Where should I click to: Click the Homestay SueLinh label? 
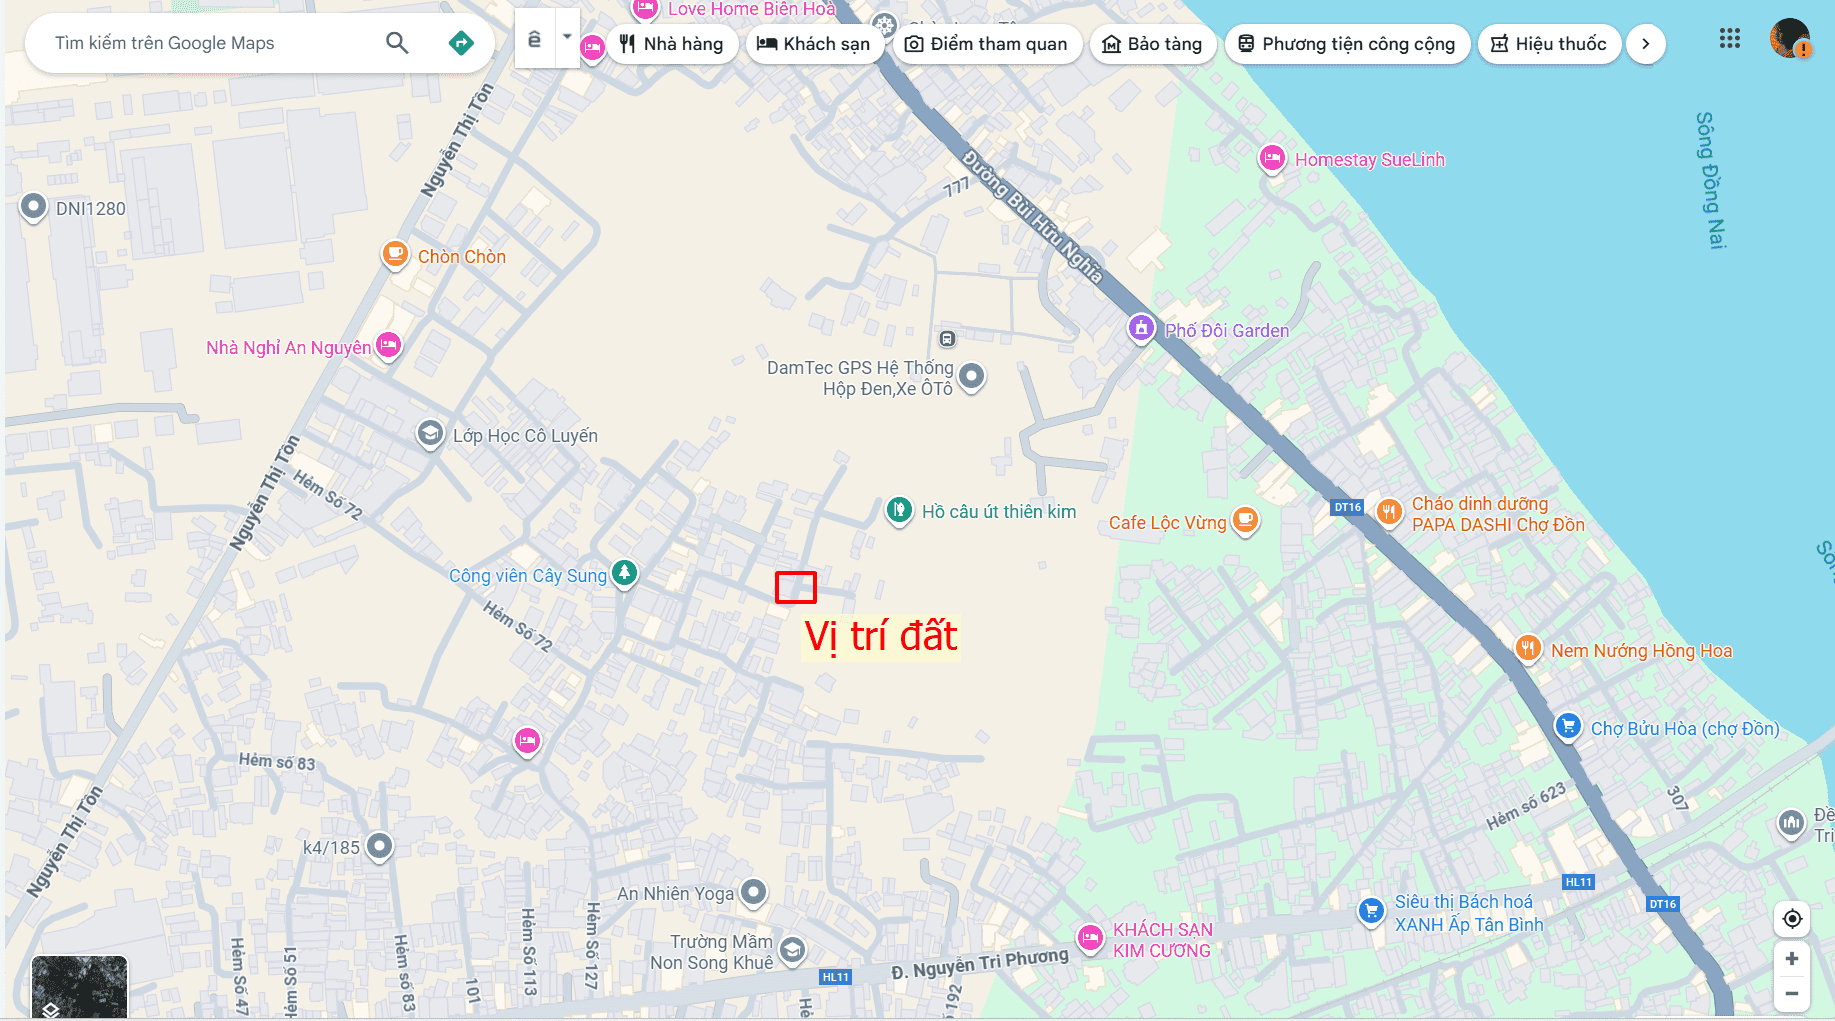pyautogui.click(x=1370, y=160)
